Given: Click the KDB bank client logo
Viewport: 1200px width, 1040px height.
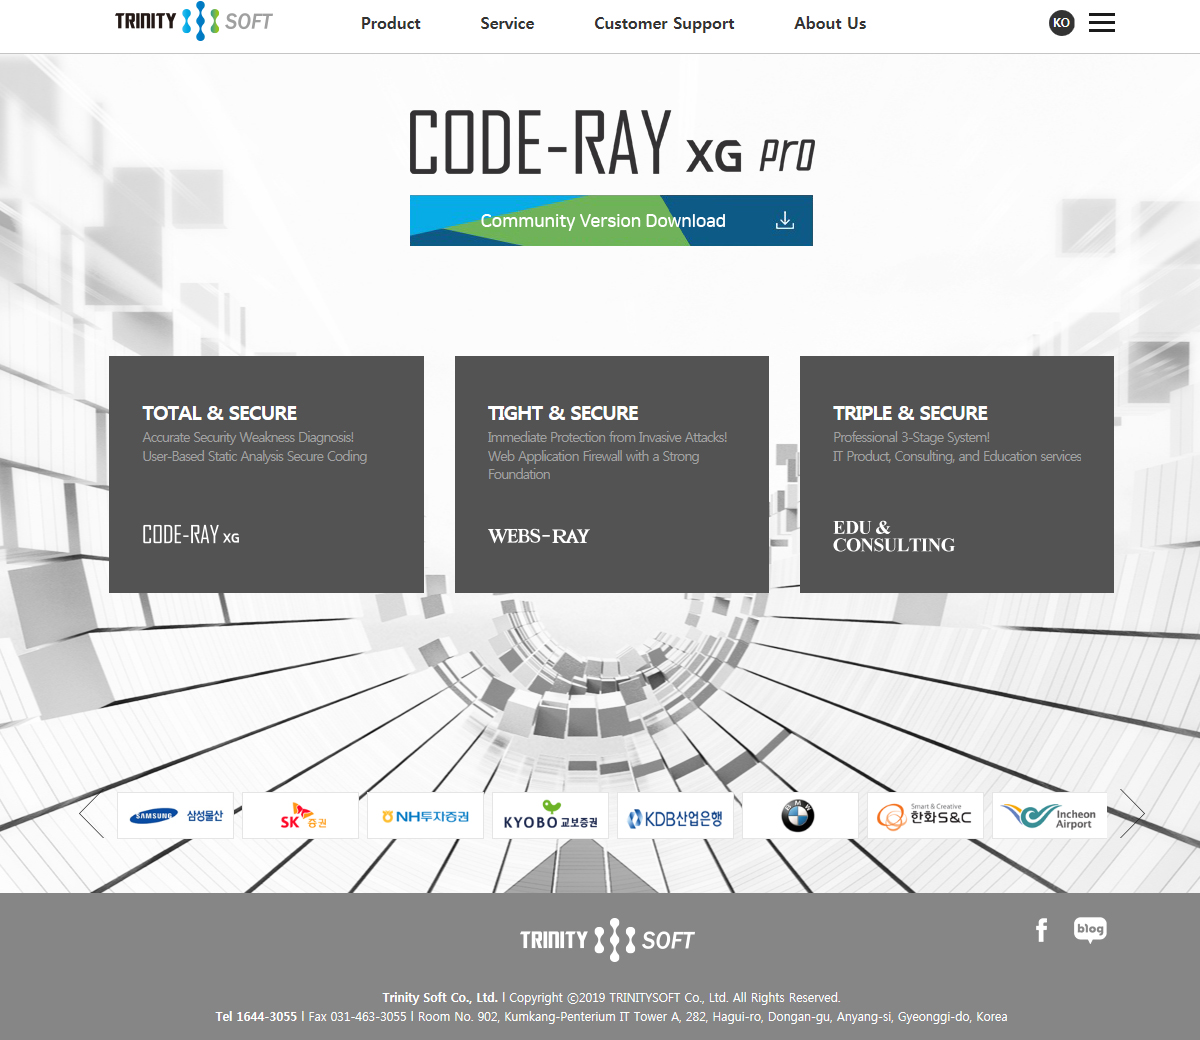Looking at the screenshot, I should (x=675, y=816).
